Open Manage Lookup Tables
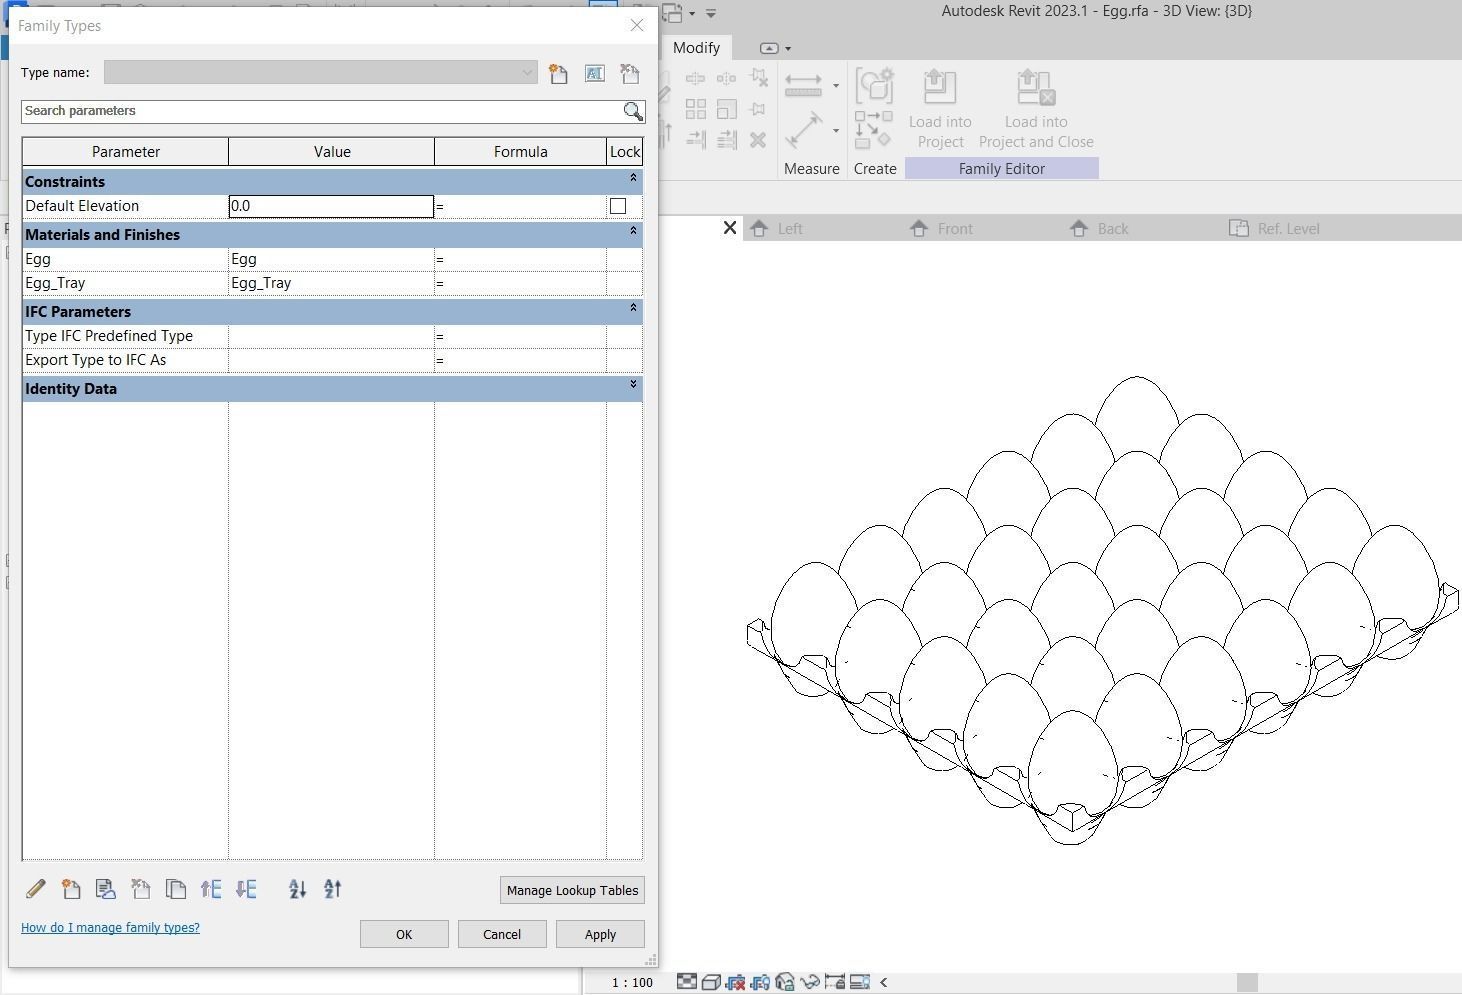Screen dimensions: 1462x995 tap(572, 890)
